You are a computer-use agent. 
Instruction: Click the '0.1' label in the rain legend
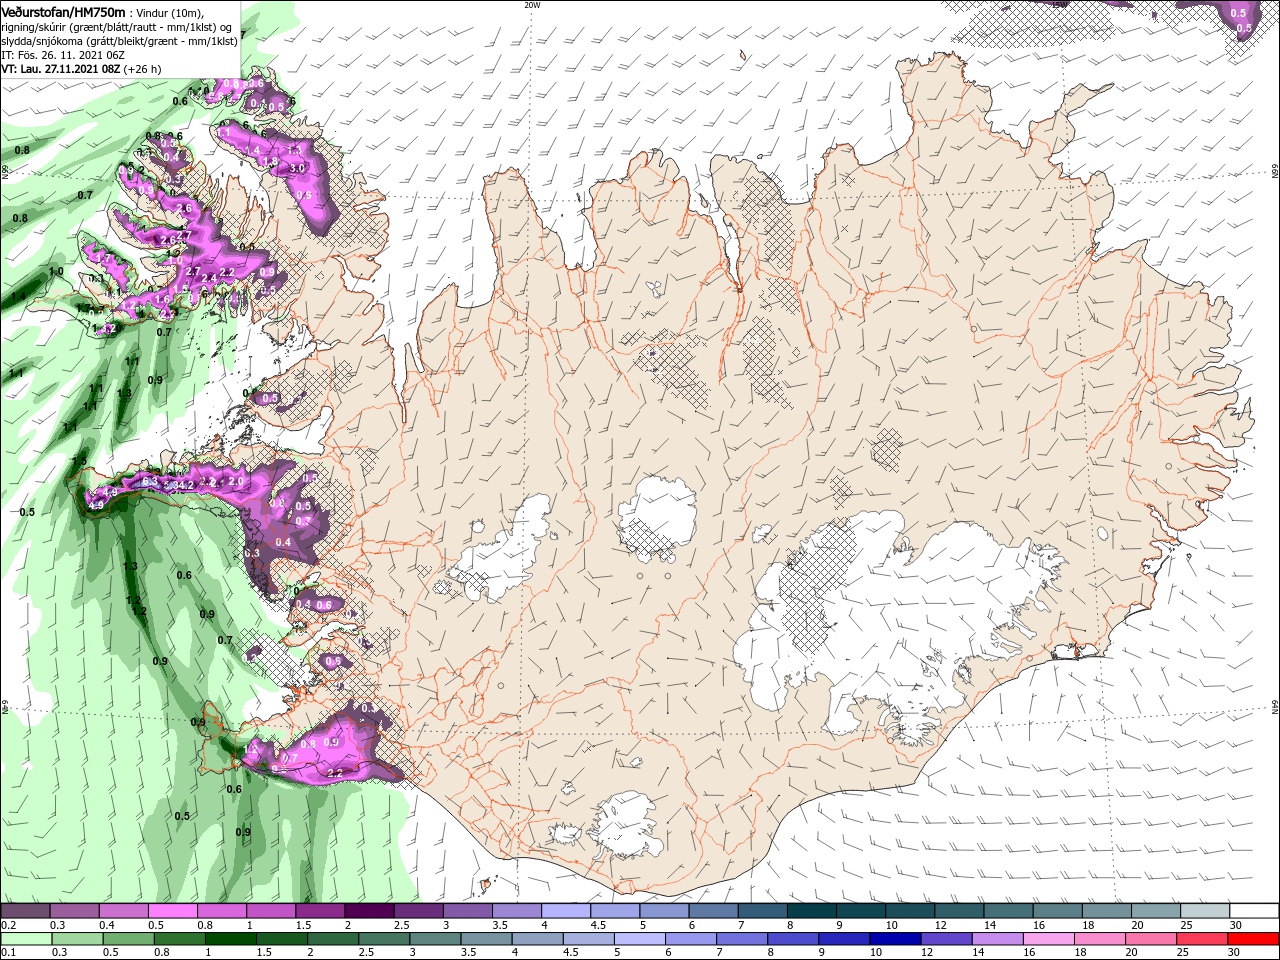point(9,953)
